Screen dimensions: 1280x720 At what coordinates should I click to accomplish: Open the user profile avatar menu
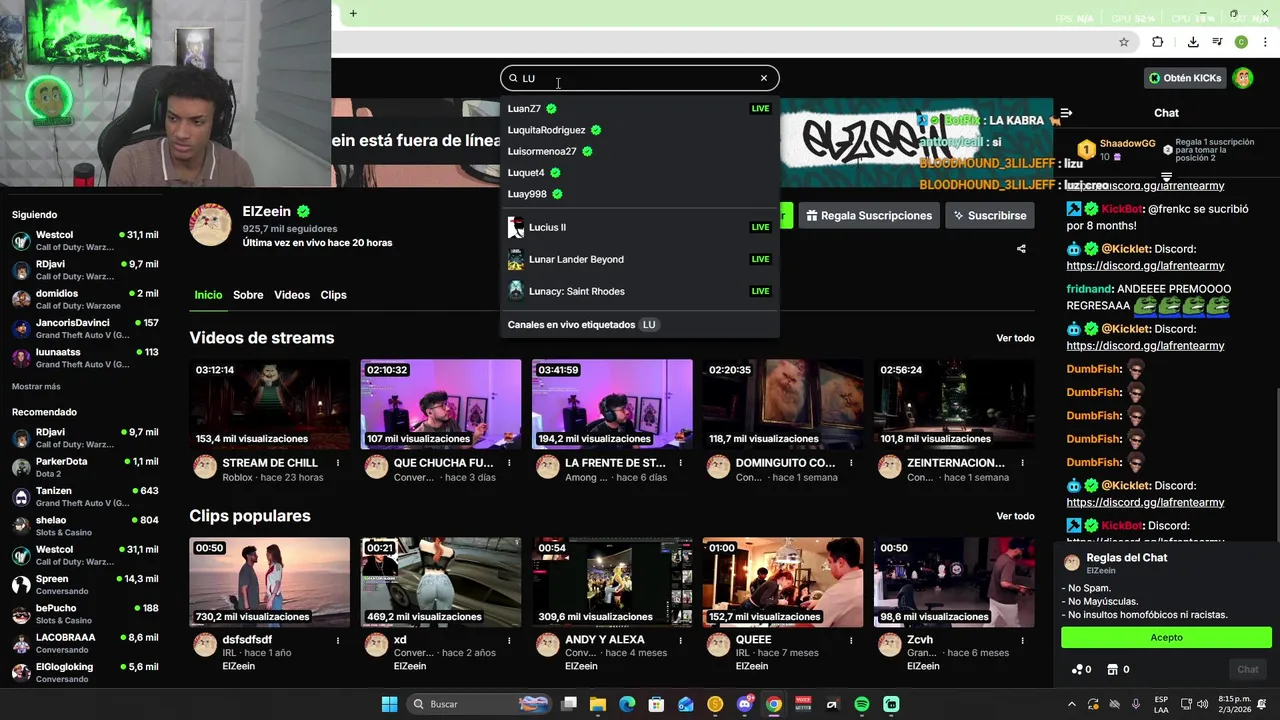1243,78
